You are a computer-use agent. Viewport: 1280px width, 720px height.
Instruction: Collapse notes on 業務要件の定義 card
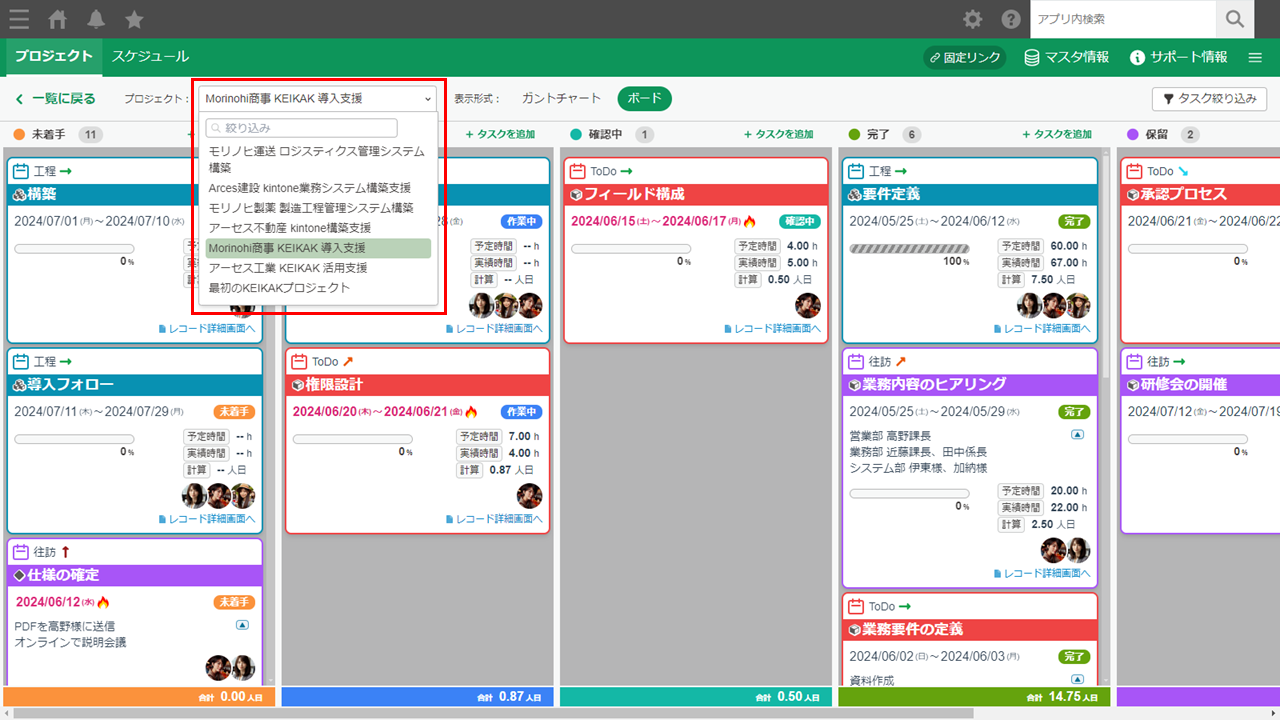click(x=1077, y=679)
